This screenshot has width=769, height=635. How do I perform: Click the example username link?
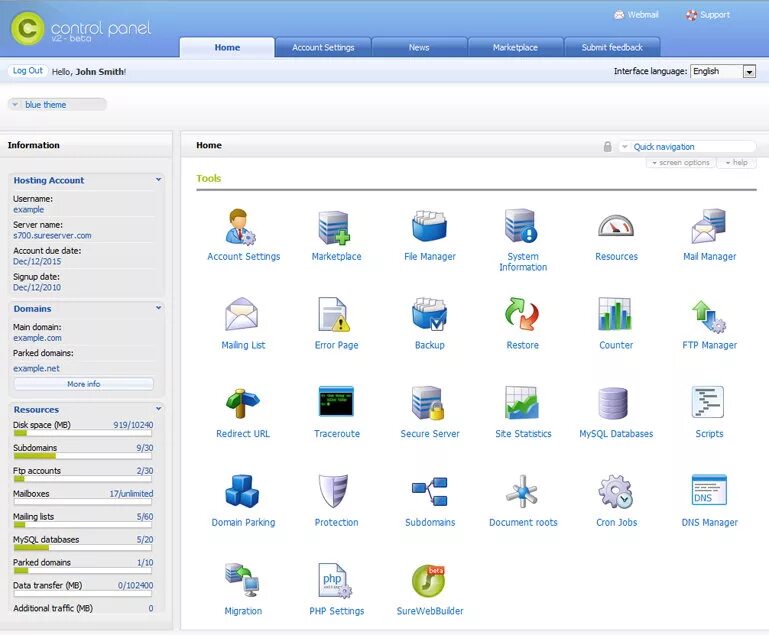[x=28, y=210]
